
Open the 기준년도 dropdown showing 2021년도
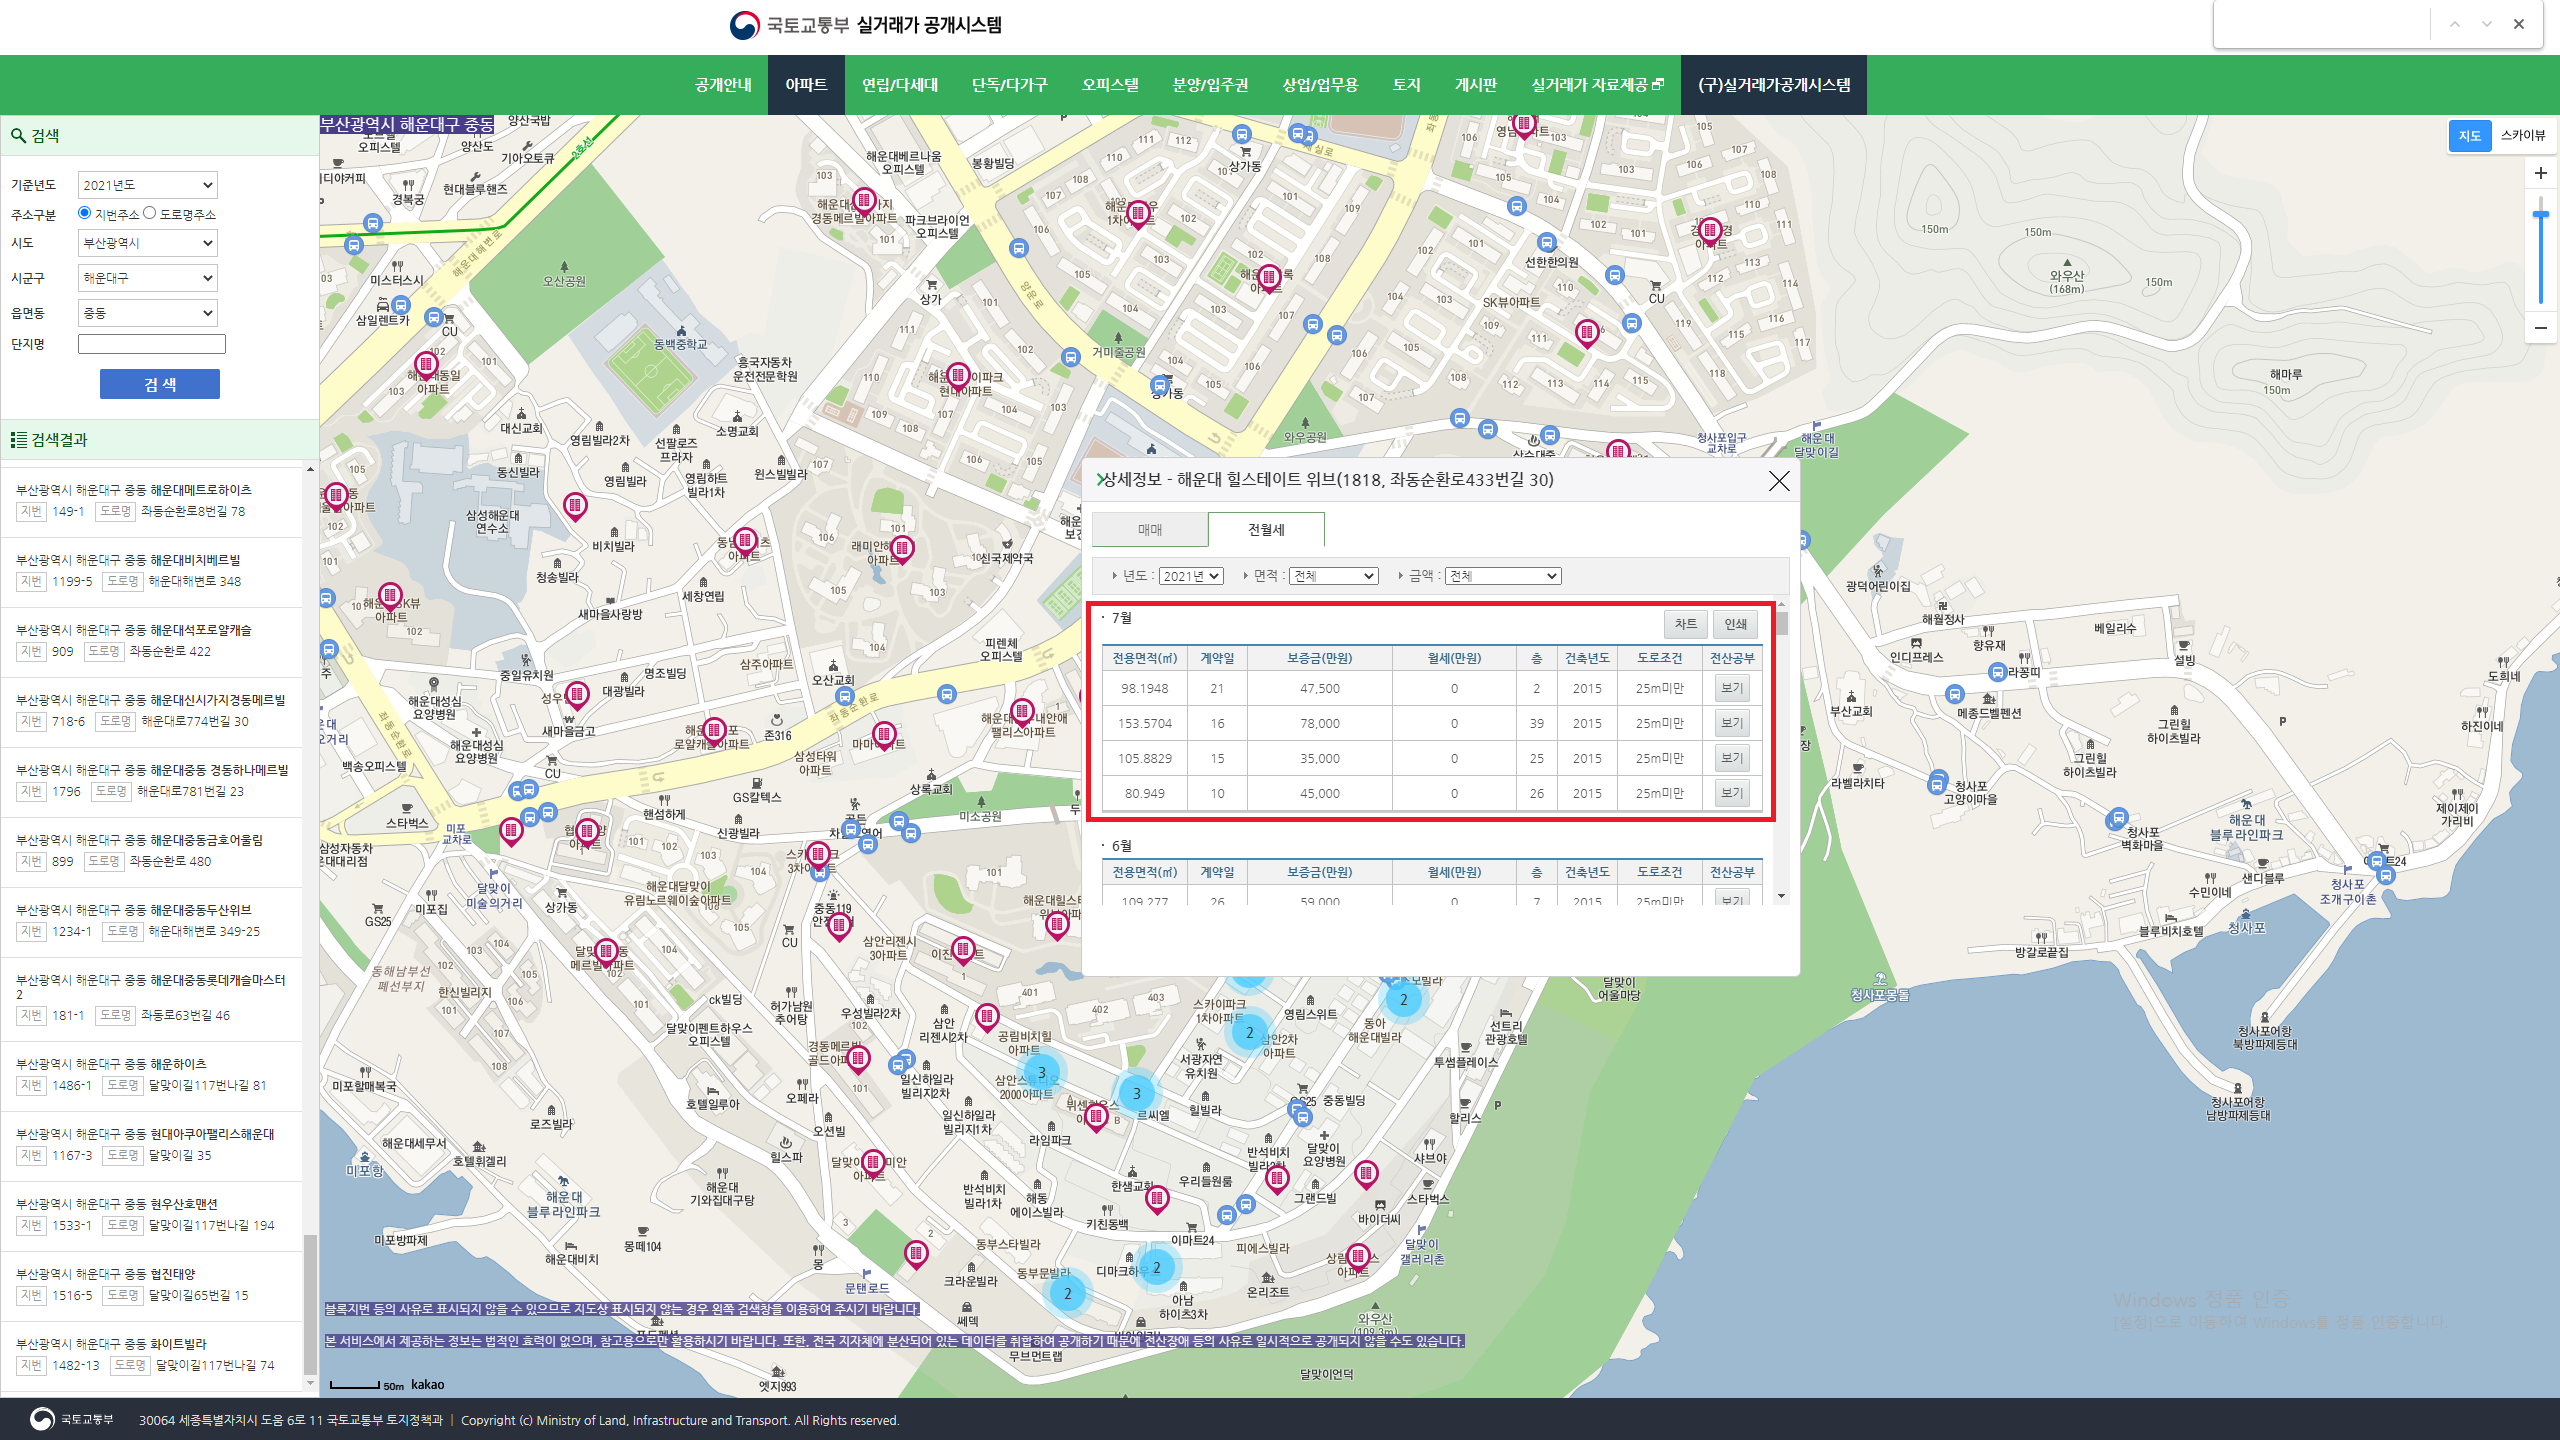click(147, 185)
